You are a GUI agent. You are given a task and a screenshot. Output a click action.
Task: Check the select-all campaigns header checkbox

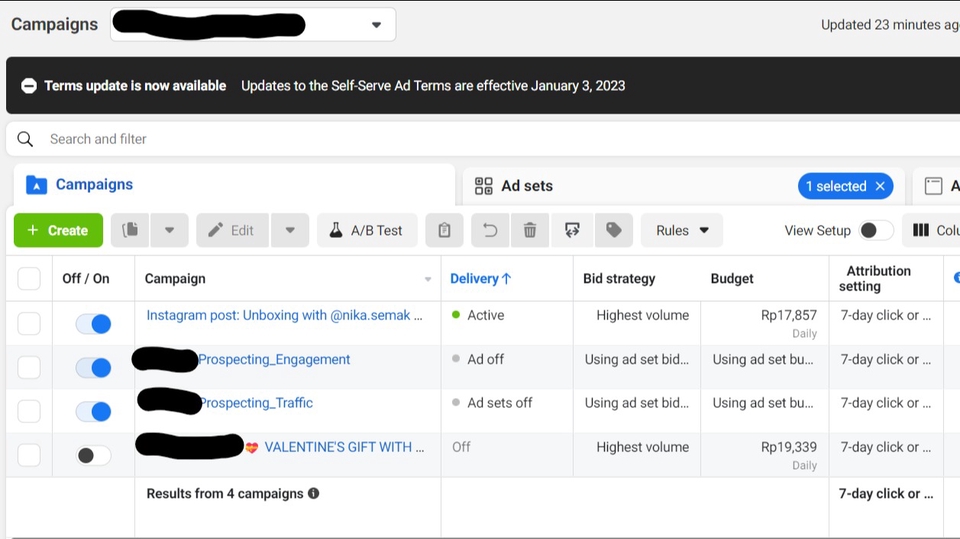tap(29, 278)
